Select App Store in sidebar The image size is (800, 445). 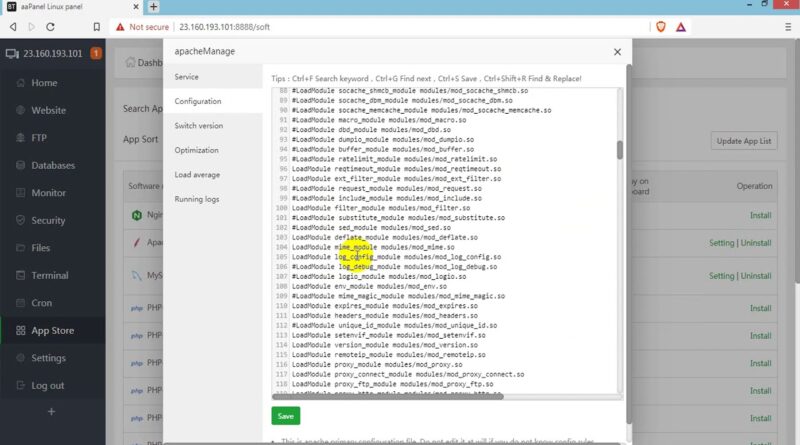(x=53, y=331)
